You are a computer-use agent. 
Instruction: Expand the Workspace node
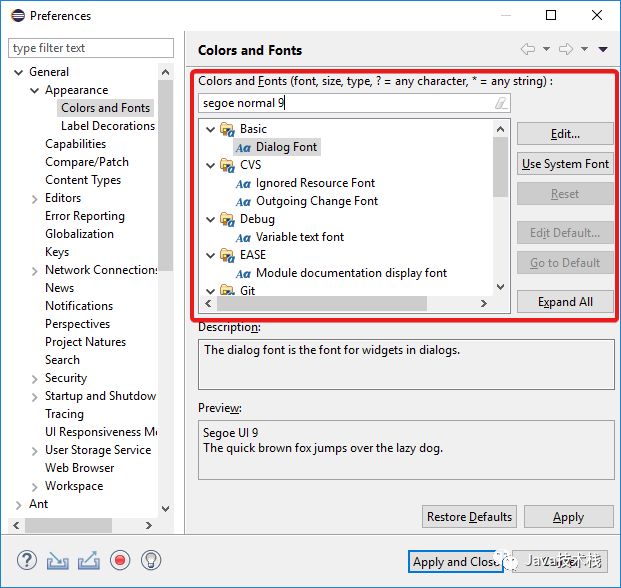click(34, 487)
